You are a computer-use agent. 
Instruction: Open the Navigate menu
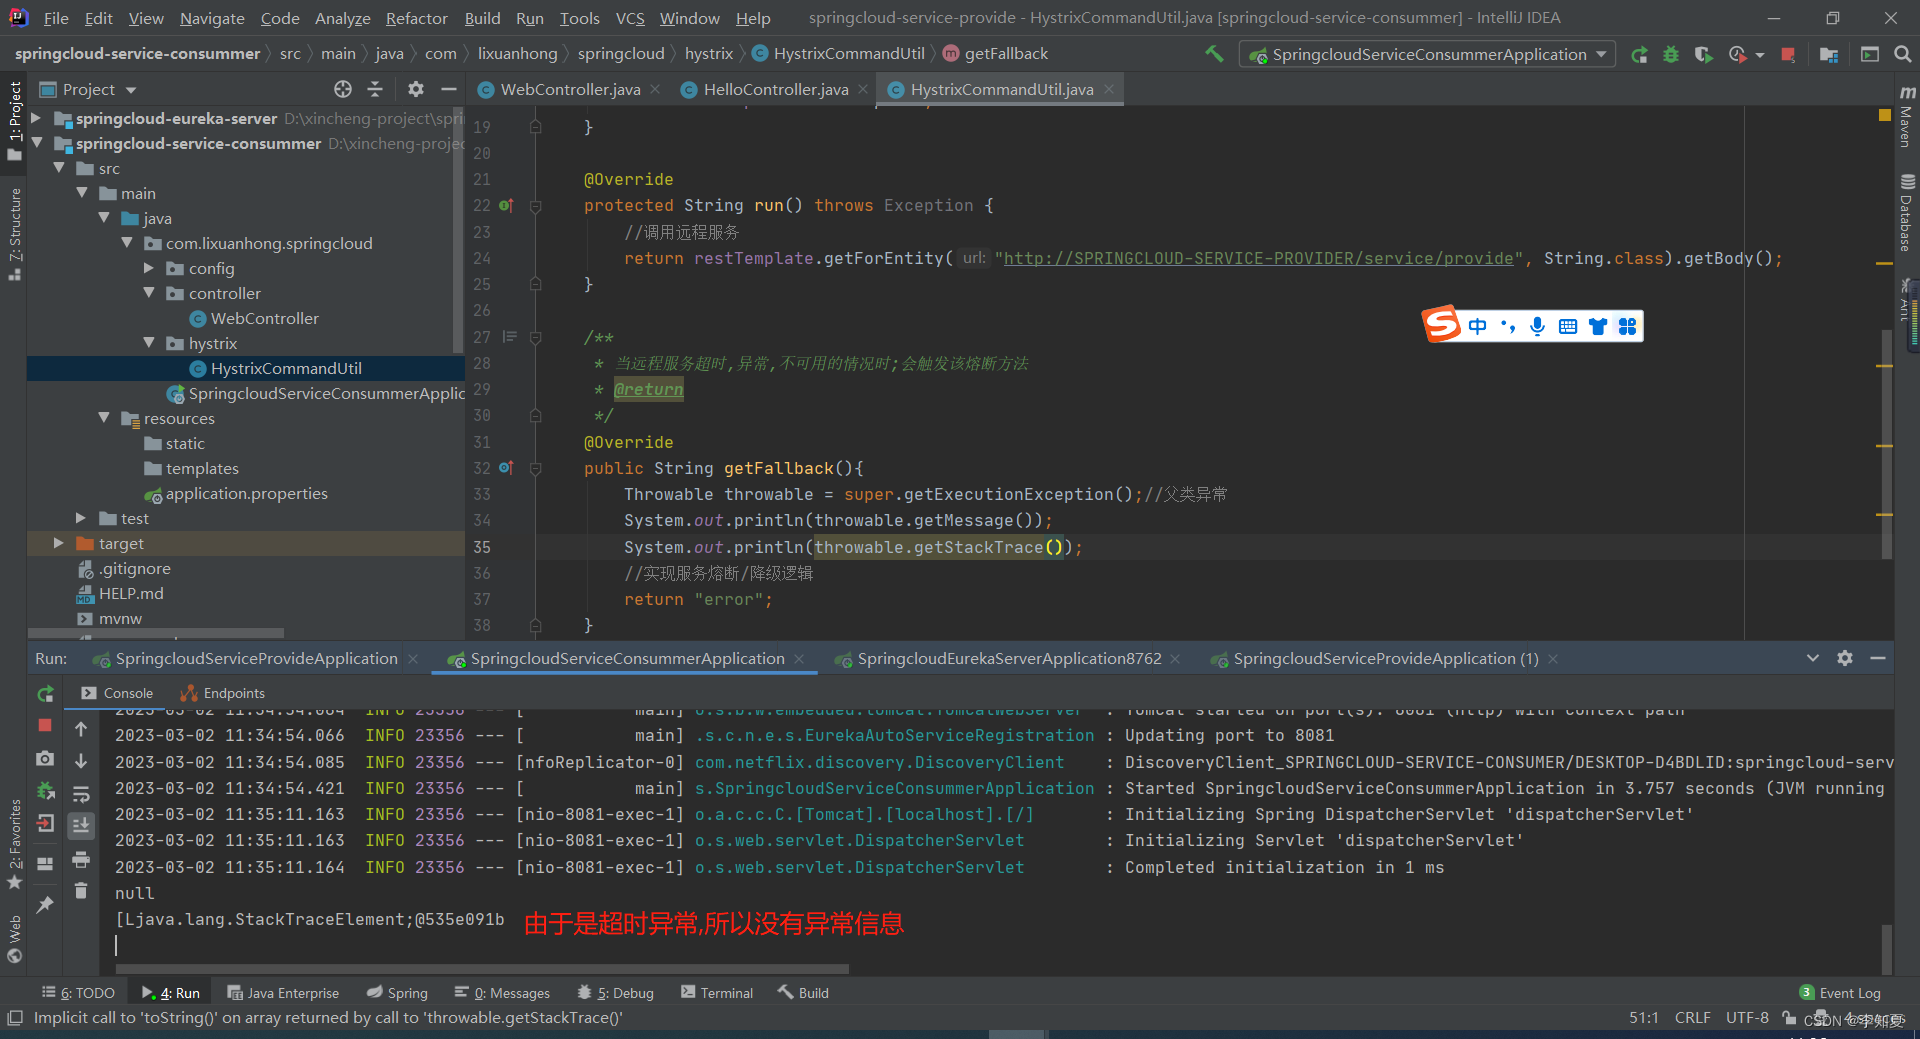click(212, 18)
